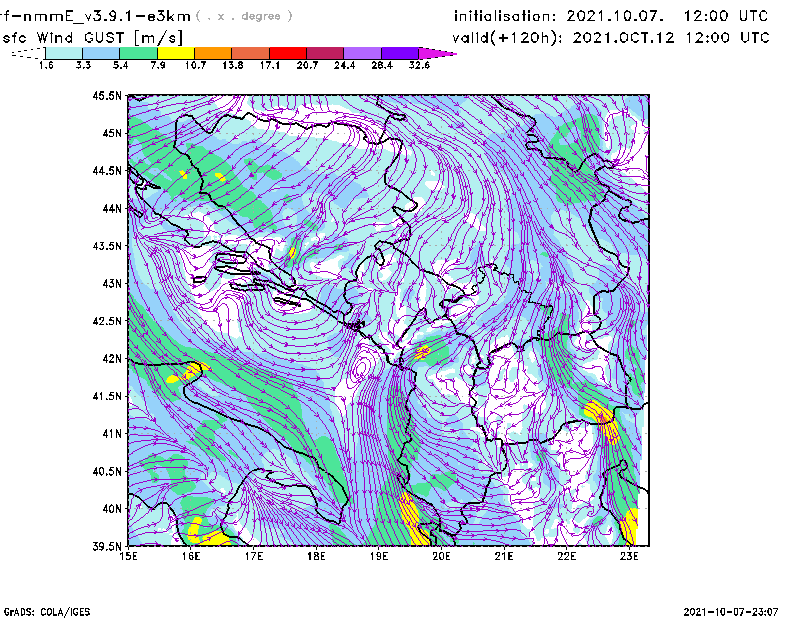This screenshot has height=618, width=800.
Task: Click the 45.5N latitude label
Action: coord(107,95)
